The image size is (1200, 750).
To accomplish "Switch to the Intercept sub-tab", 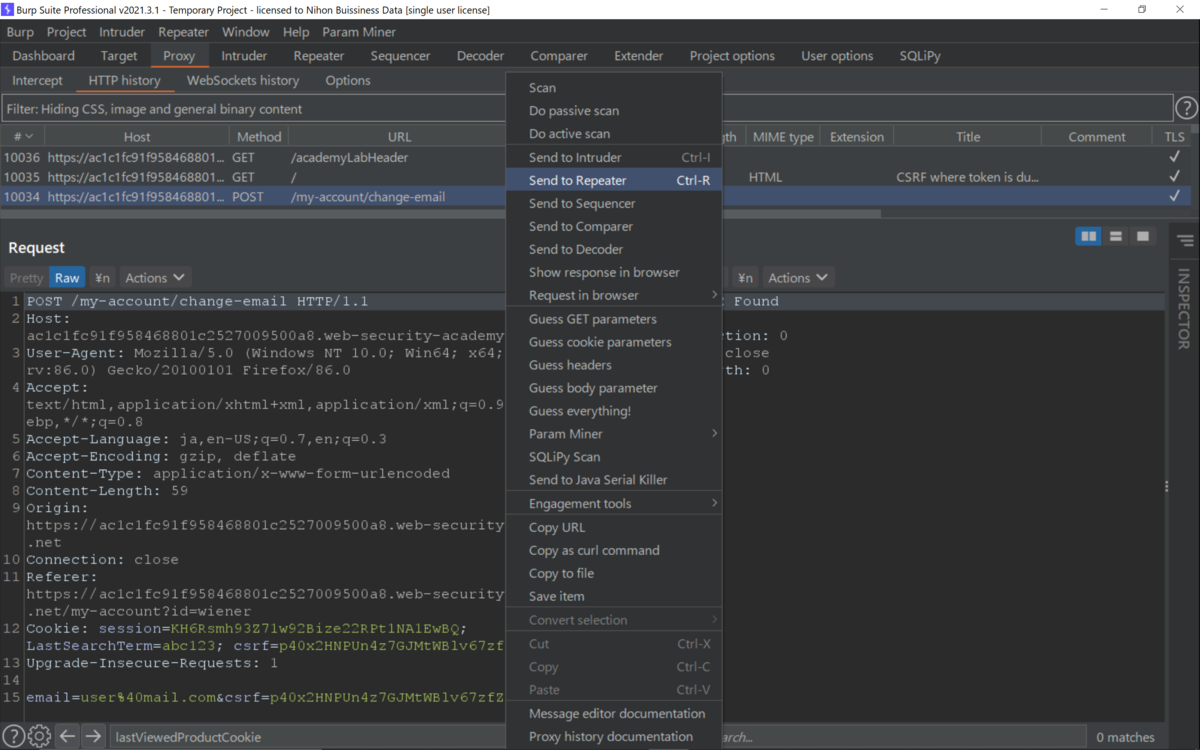I will click(x=37, y=80).
